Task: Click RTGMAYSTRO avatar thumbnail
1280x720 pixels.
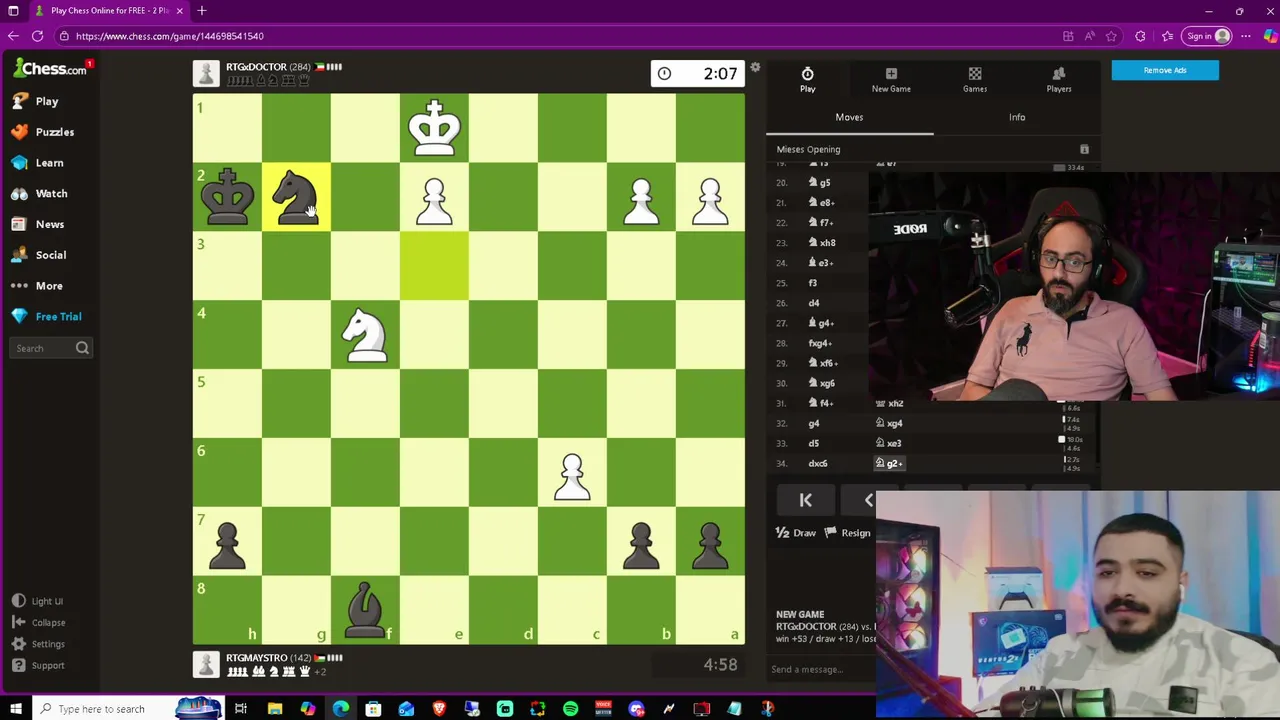Action: tap(206, 664)
